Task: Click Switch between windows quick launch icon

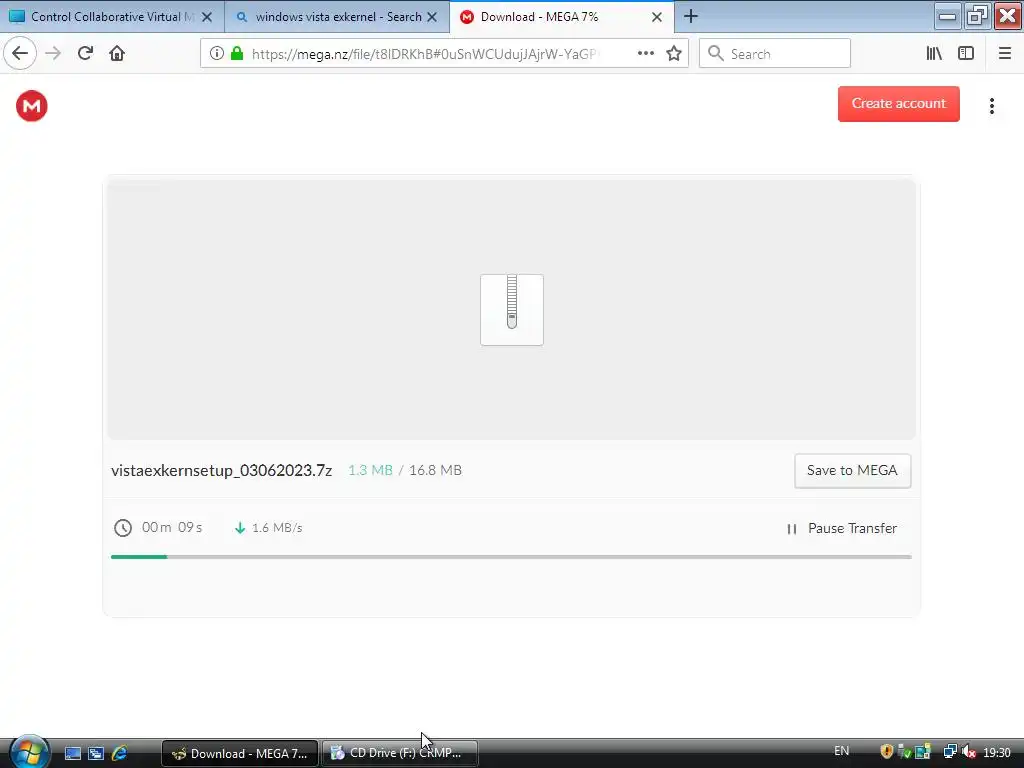Action: [96, 753]
